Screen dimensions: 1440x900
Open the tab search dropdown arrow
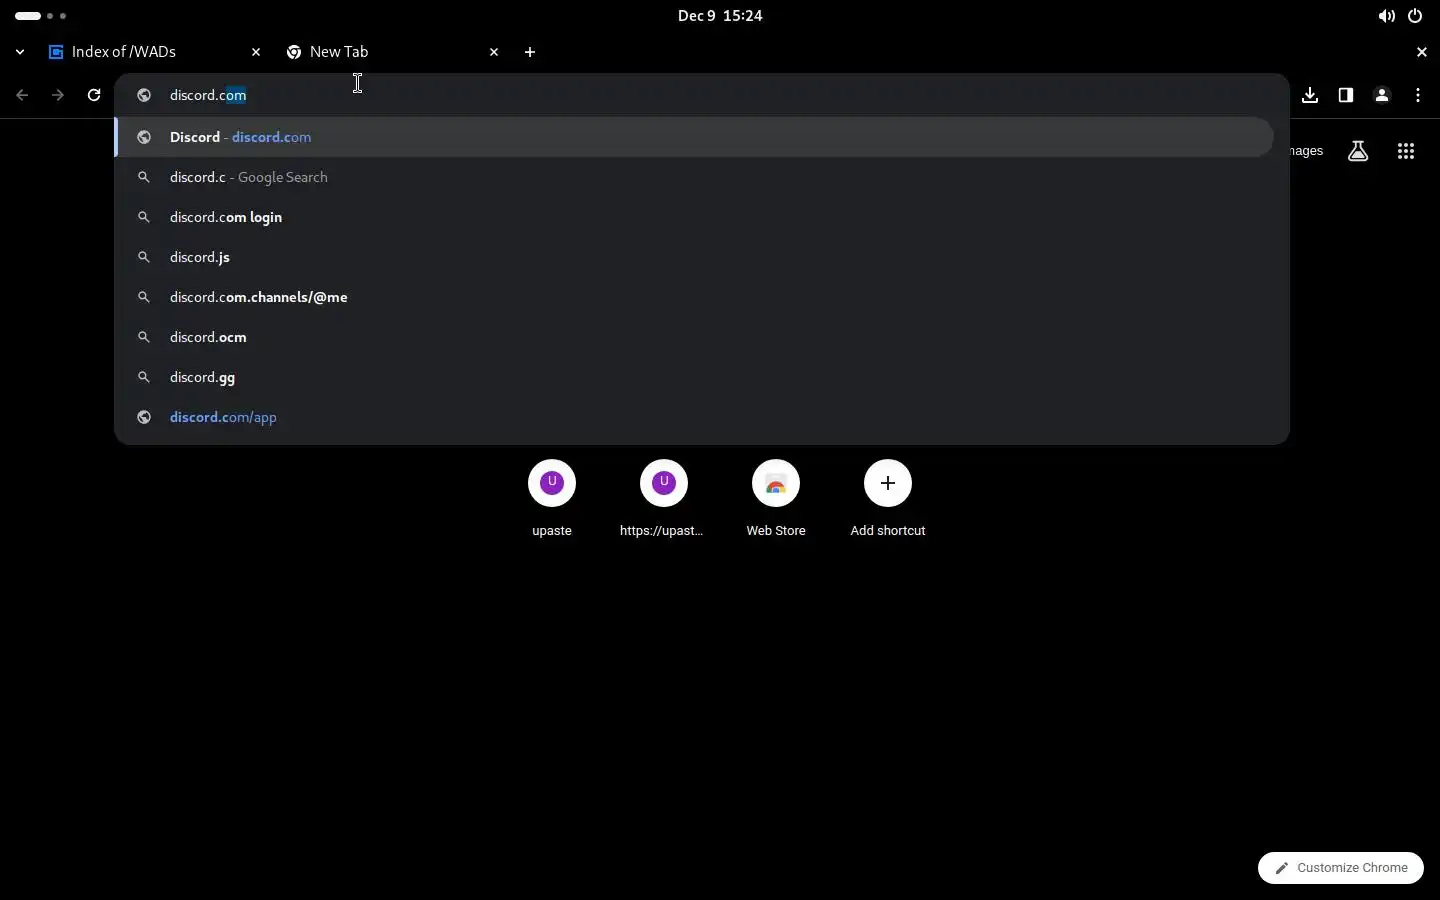tap(20, 52)
